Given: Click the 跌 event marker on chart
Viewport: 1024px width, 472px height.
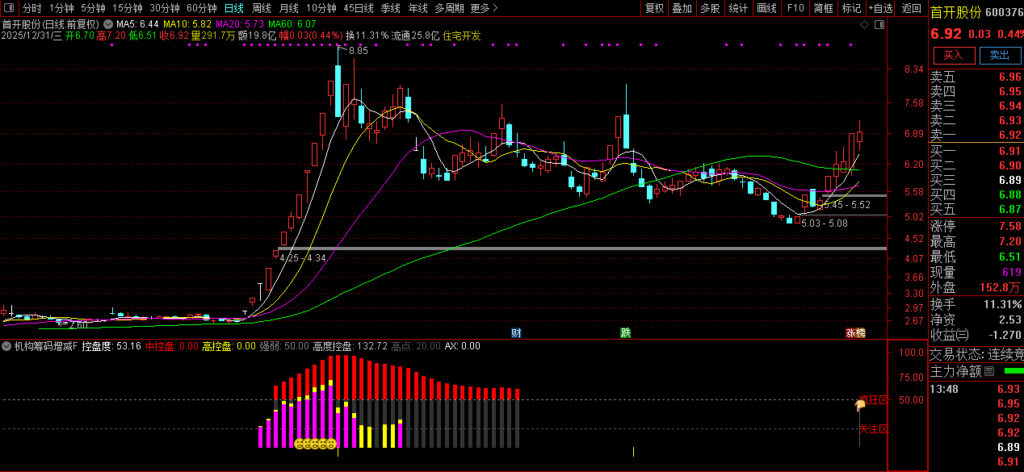Looking at the screenshot, I should click(x=626, y=332).
